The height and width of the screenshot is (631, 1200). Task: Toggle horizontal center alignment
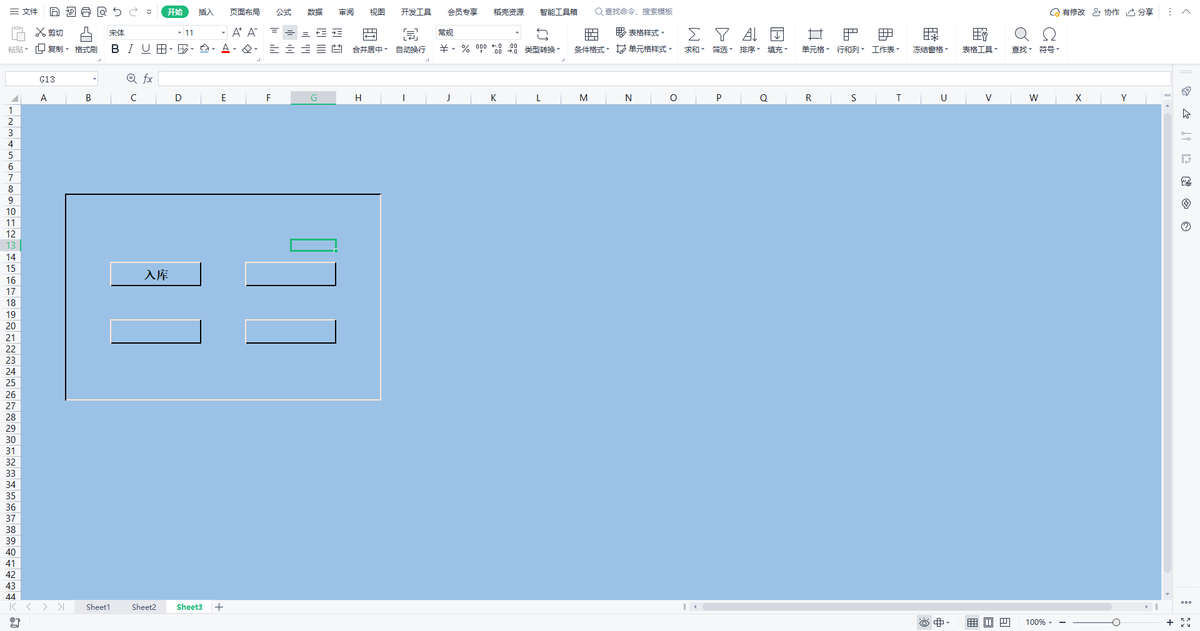[x=290, y=49]
